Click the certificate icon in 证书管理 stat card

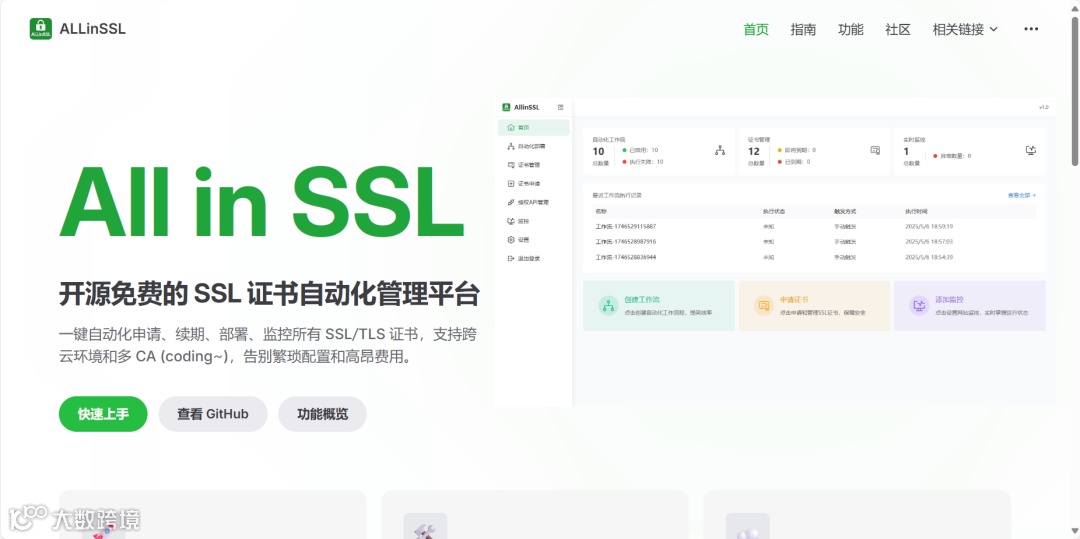(x=875, y=150)
